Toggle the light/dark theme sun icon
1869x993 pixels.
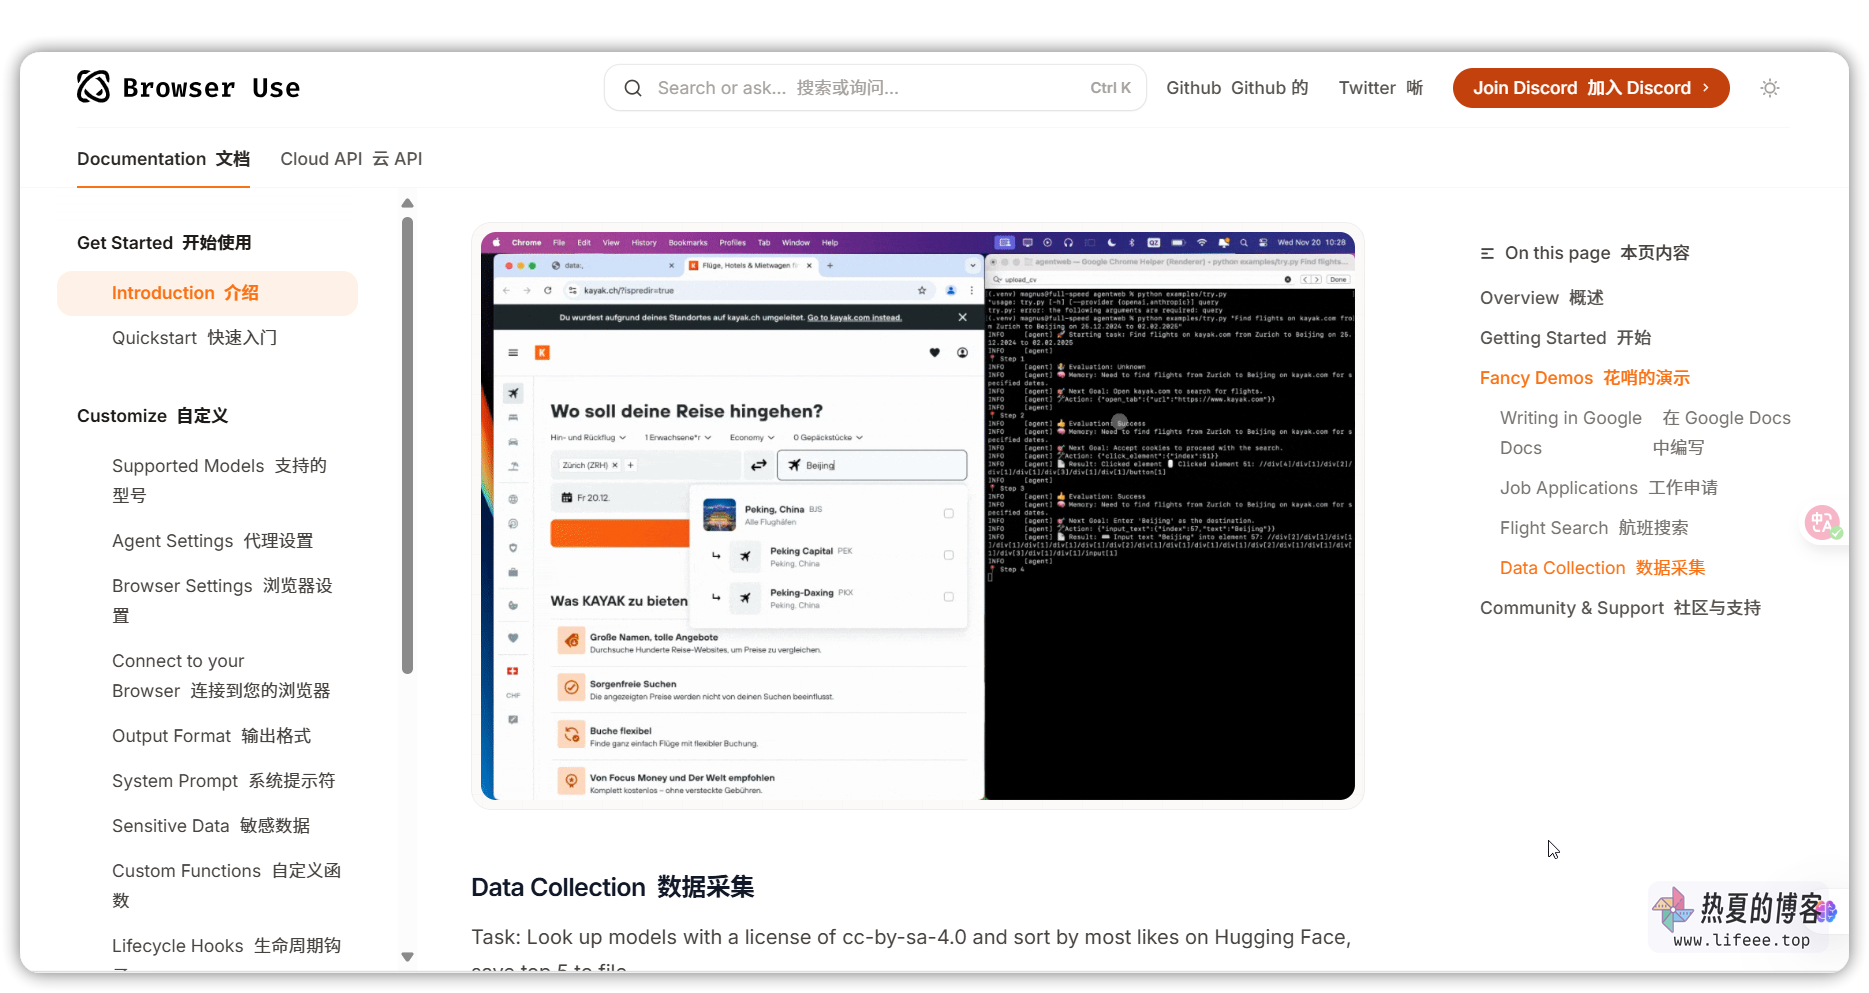(x=1769, y=88)
